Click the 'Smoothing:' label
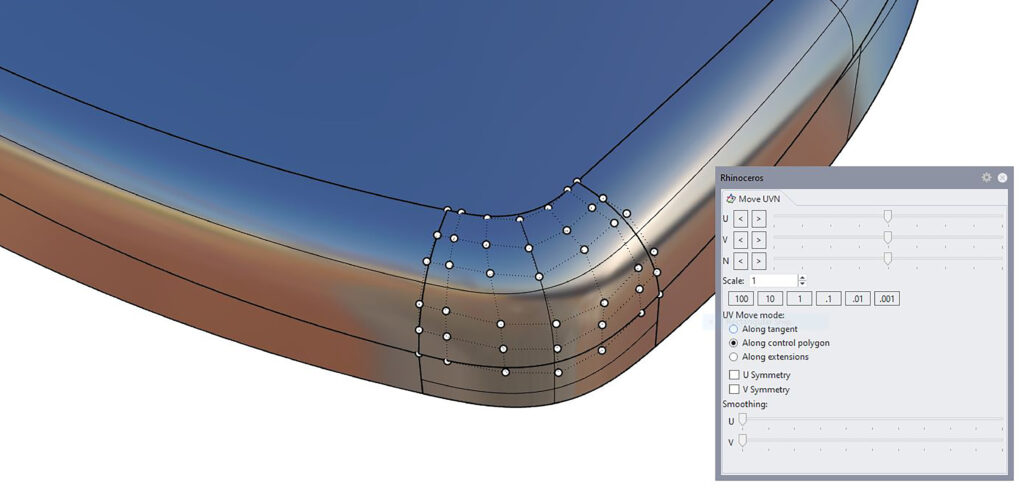Screen dimensions: 1024x494 click(x=744, y=404)
